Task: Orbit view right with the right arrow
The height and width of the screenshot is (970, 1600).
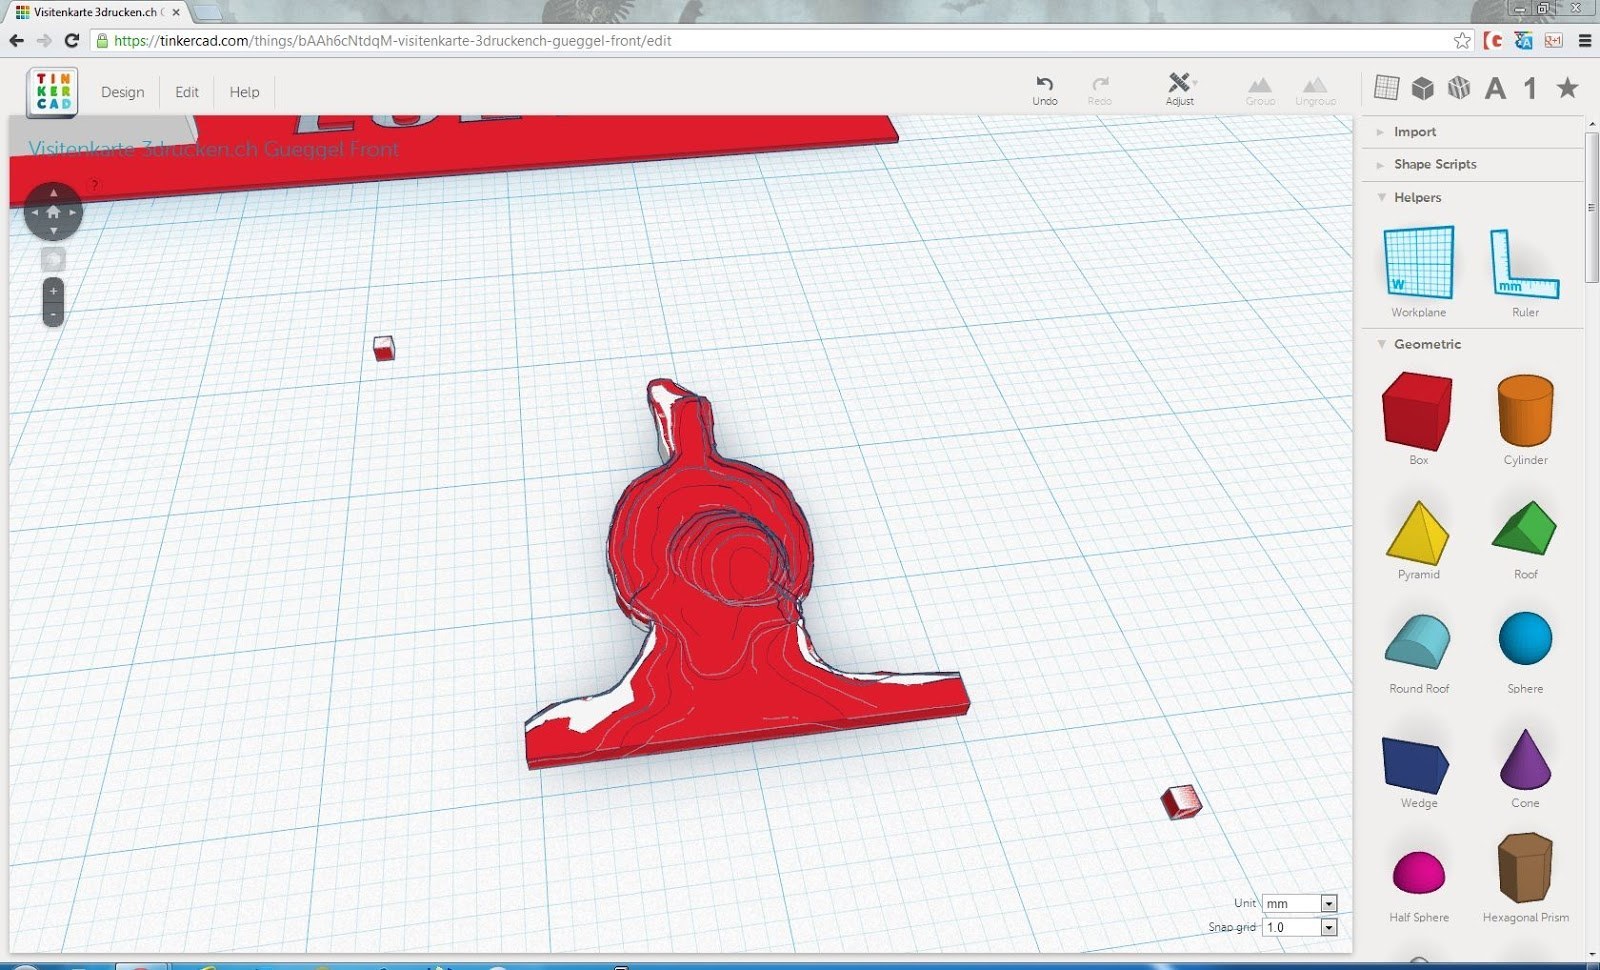Action: (72, 212)
